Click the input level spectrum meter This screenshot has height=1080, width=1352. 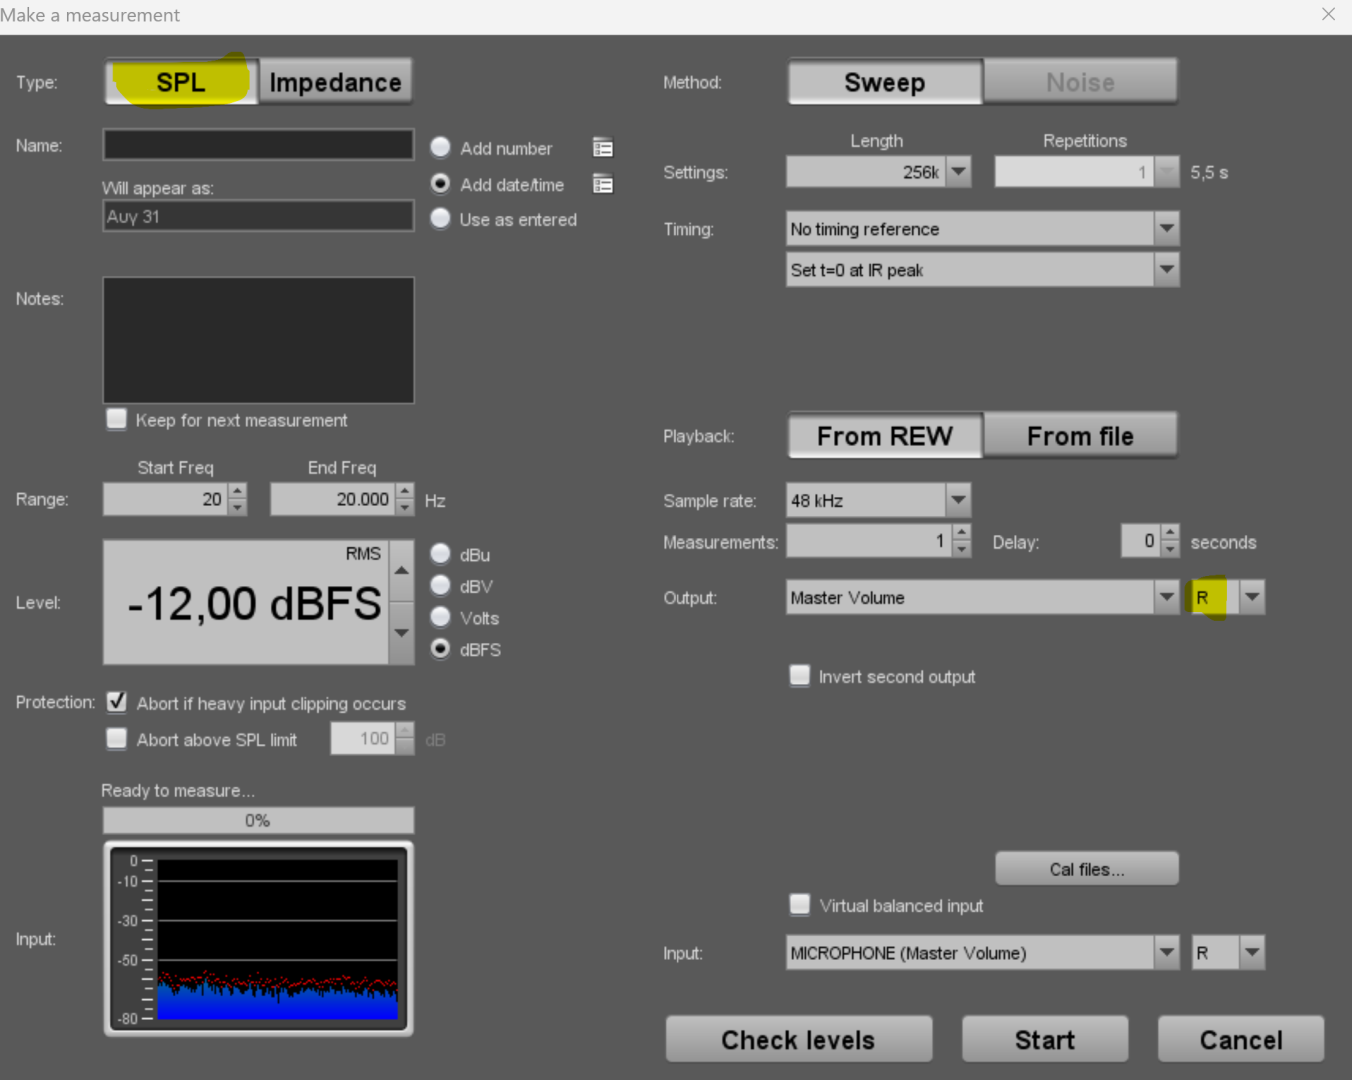pos(258,939)
